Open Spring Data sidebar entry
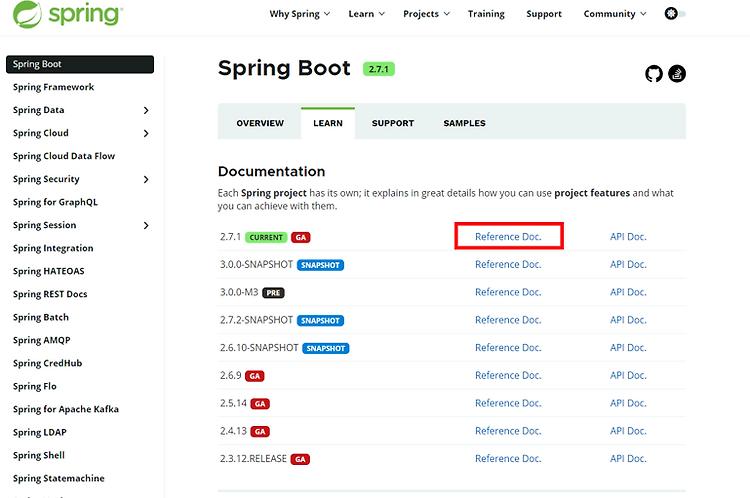Screen dimensions: 750x498 tap(39, 110)
